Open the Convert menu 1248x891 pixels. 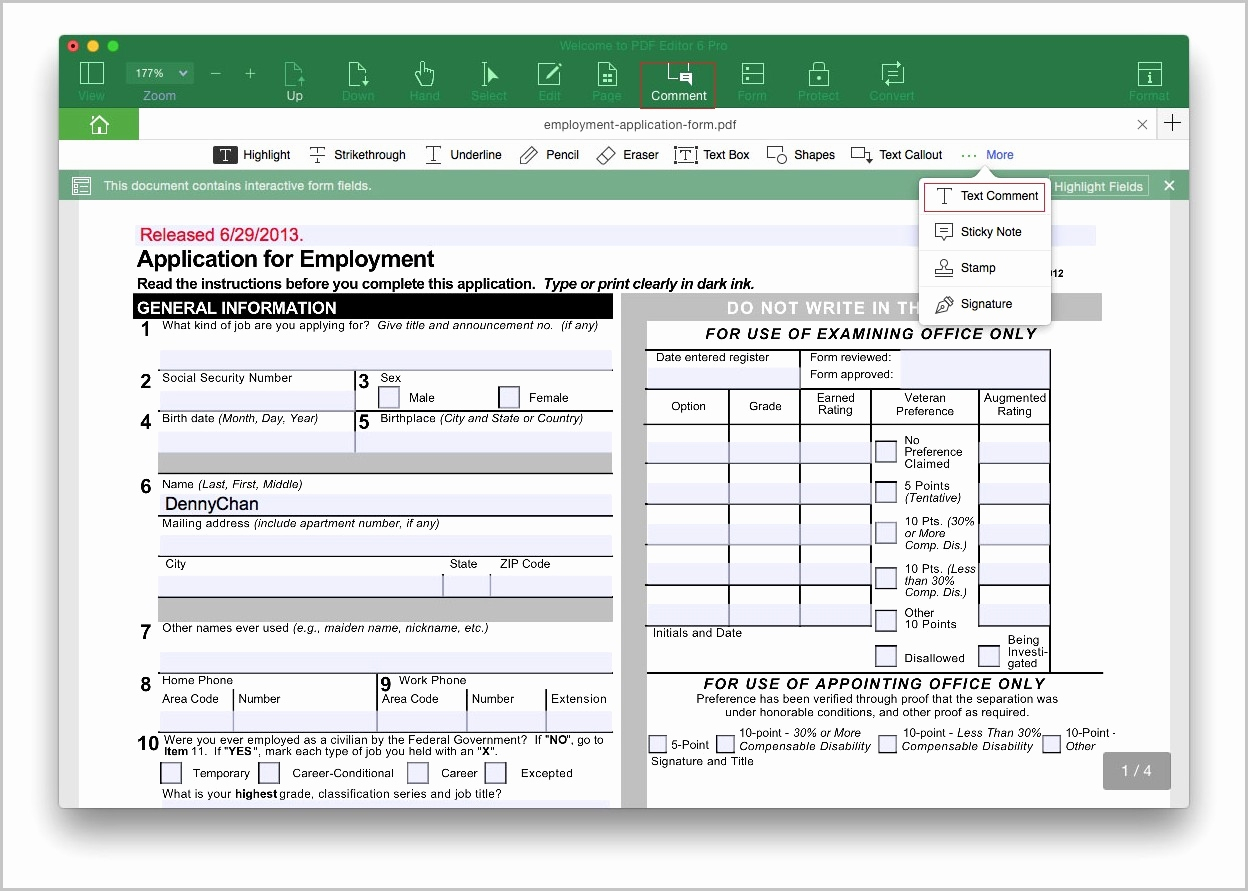891,80
